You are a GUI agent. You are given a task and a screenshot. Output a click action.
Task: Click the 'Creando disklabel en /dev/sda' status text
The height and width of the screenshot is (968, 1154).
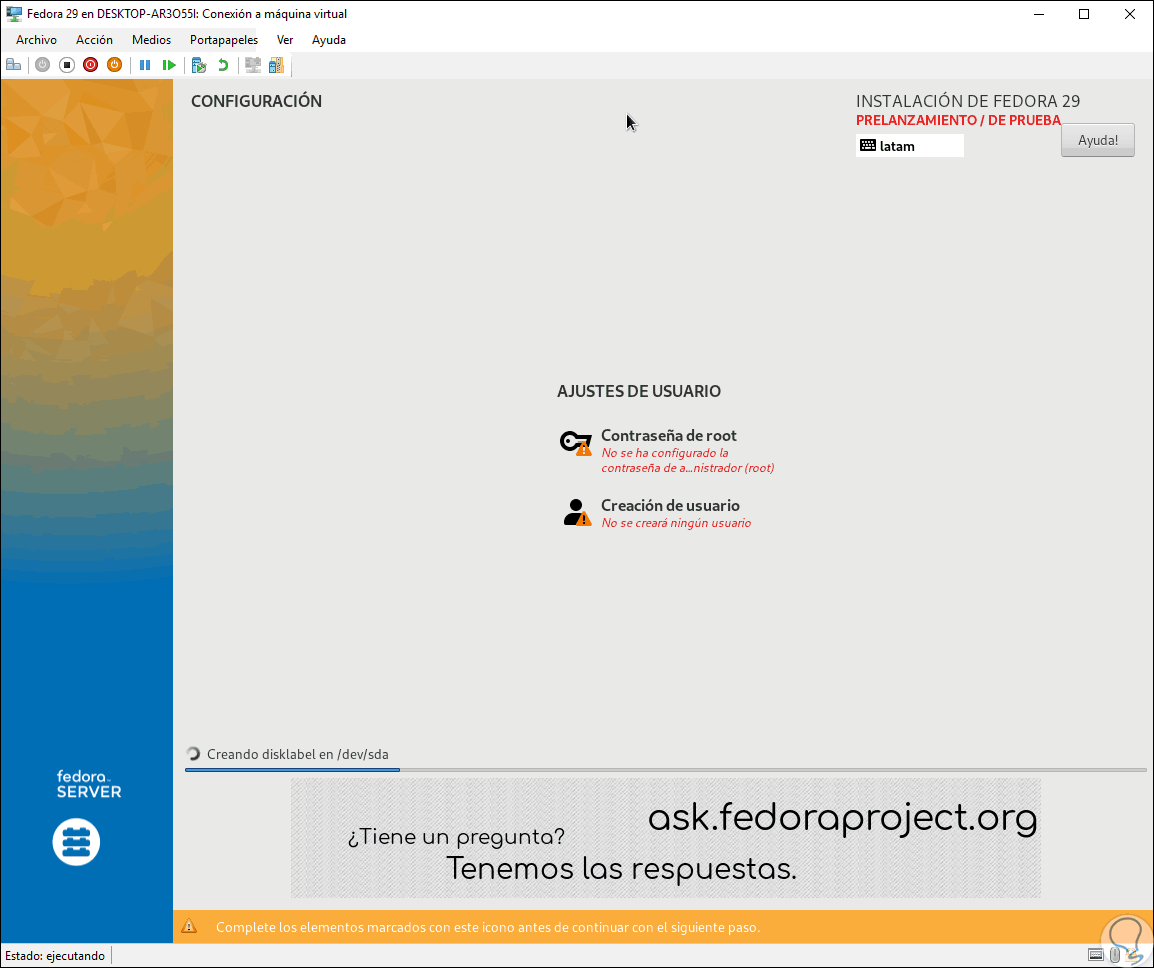tap(297, 754)
